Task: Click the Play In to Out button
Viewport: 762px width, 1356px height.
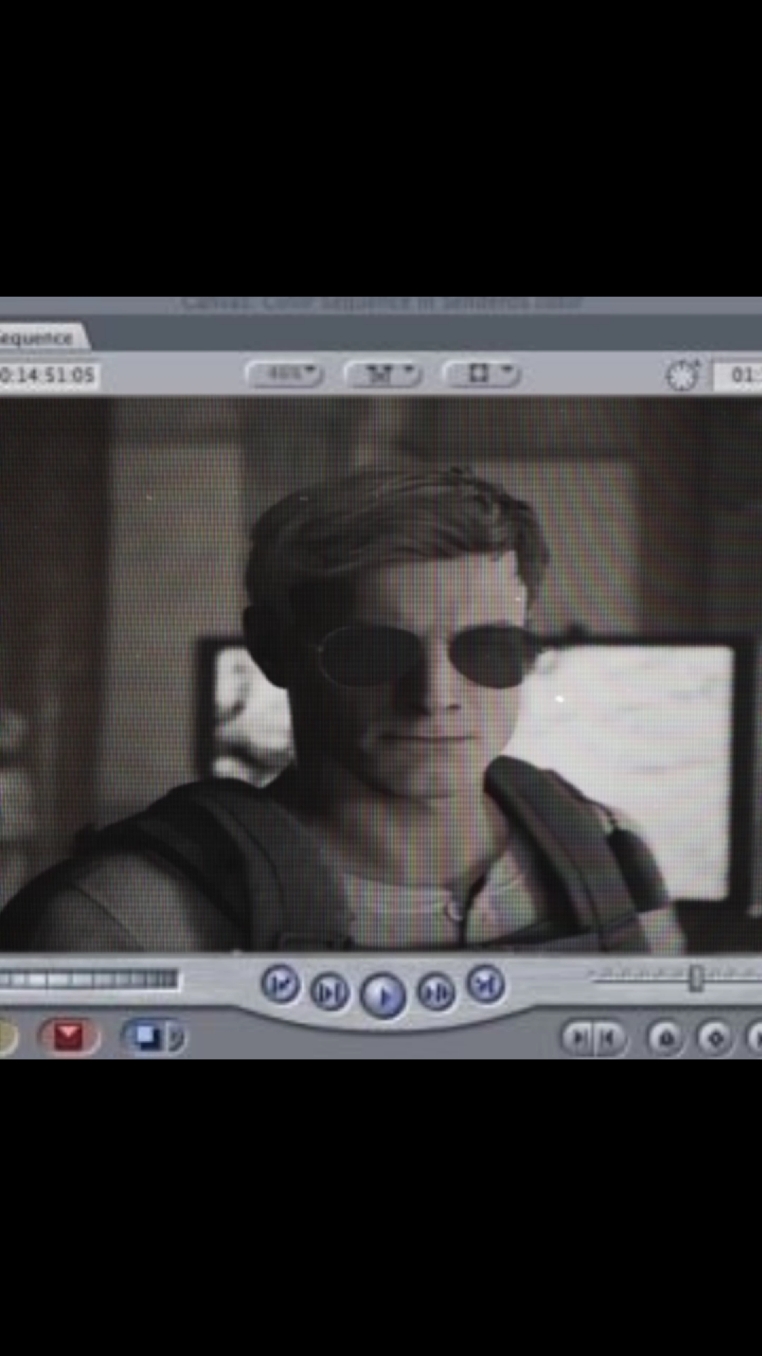Action: (328, 992)
